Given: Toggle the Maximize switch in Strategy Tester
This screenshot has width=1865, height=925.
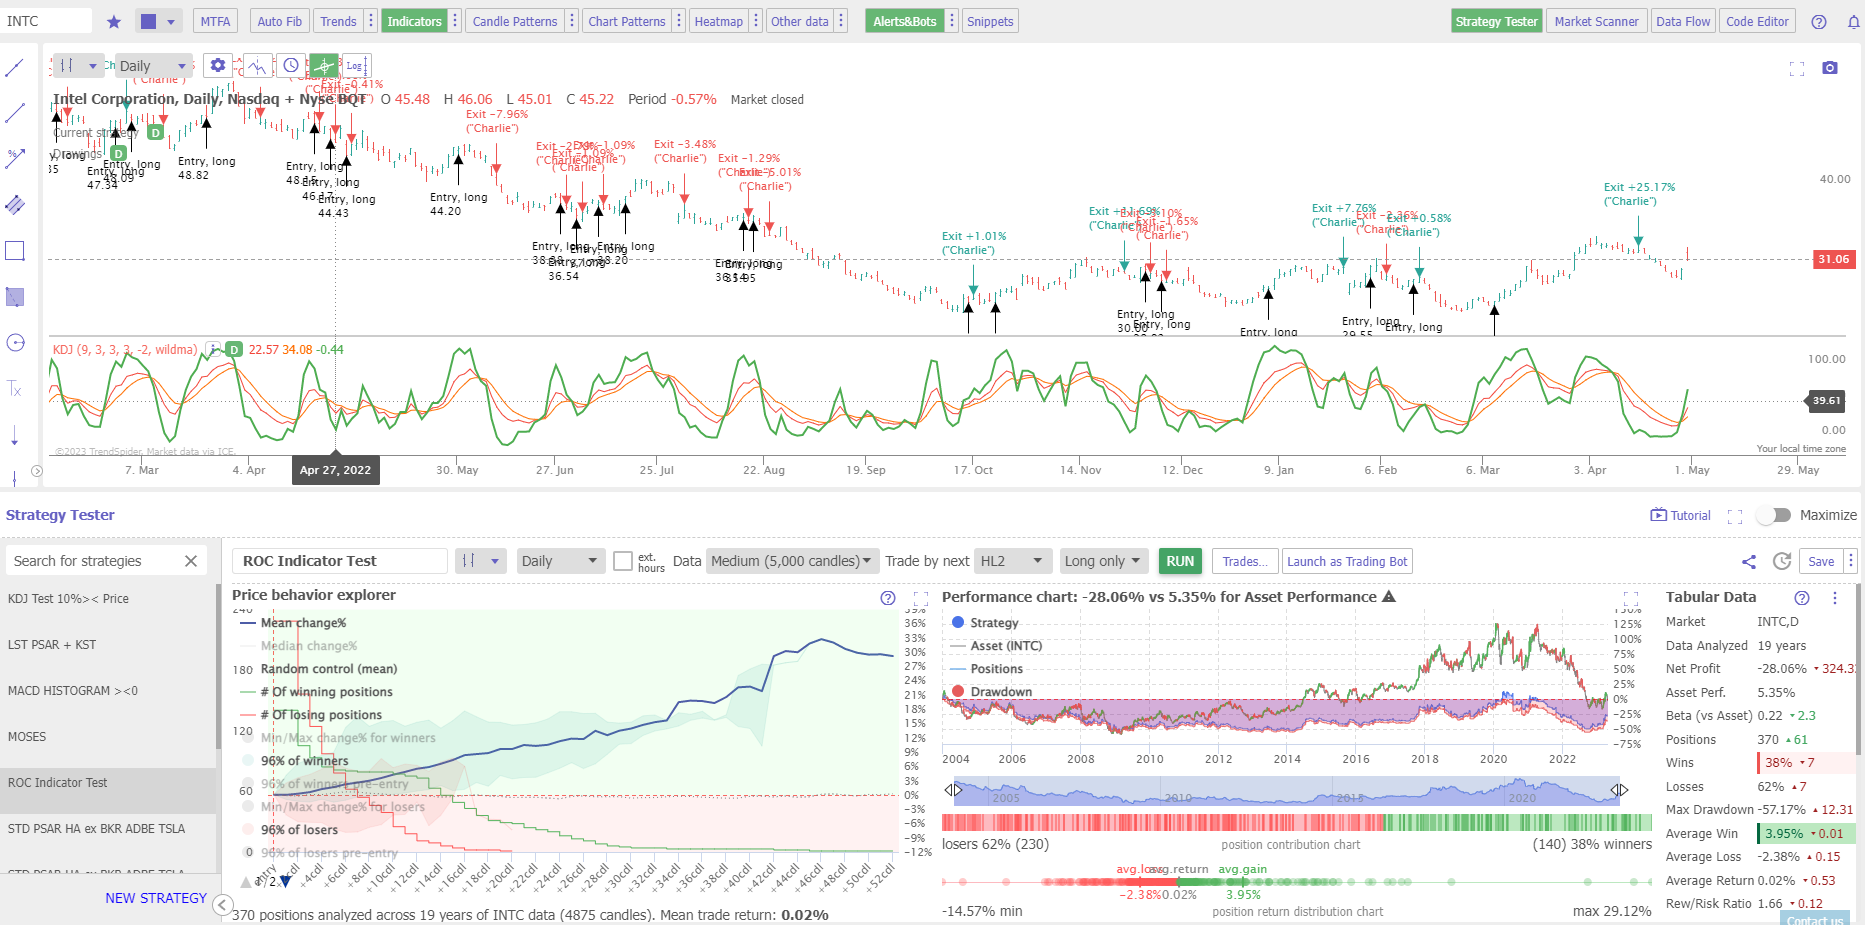Looking at the screenshot, I should tap(1775, 515).
